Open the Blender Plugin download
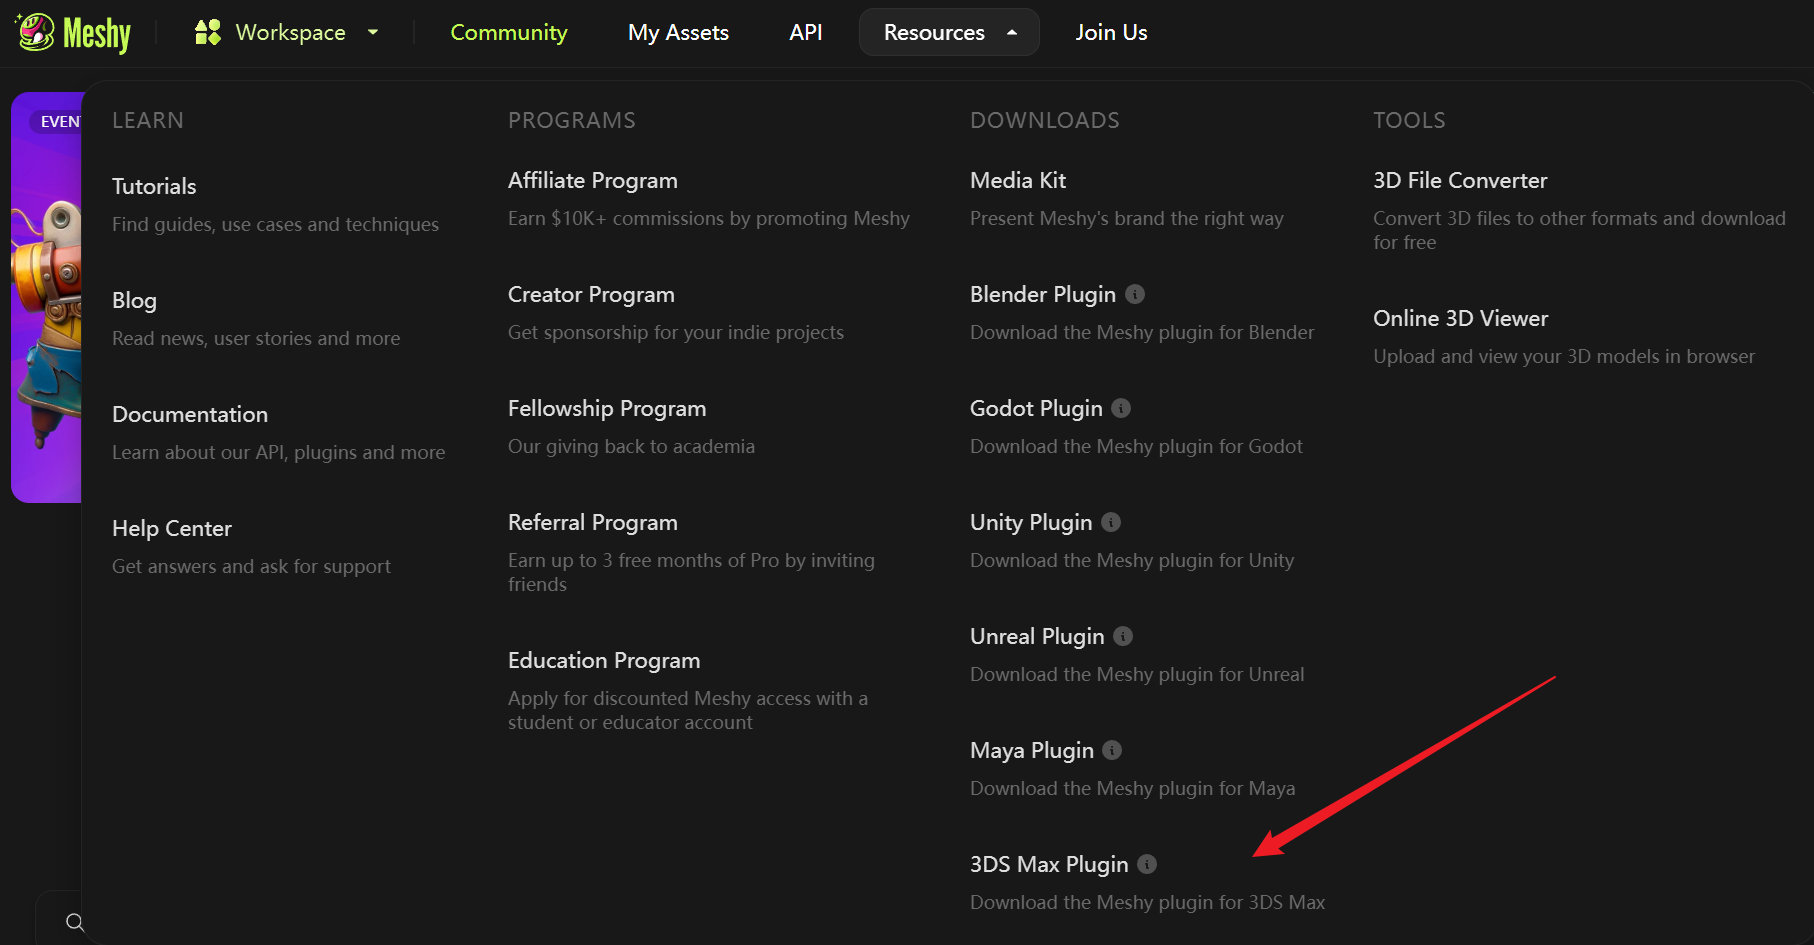This screenshot has width=1814, height=945. point(1043,294)
